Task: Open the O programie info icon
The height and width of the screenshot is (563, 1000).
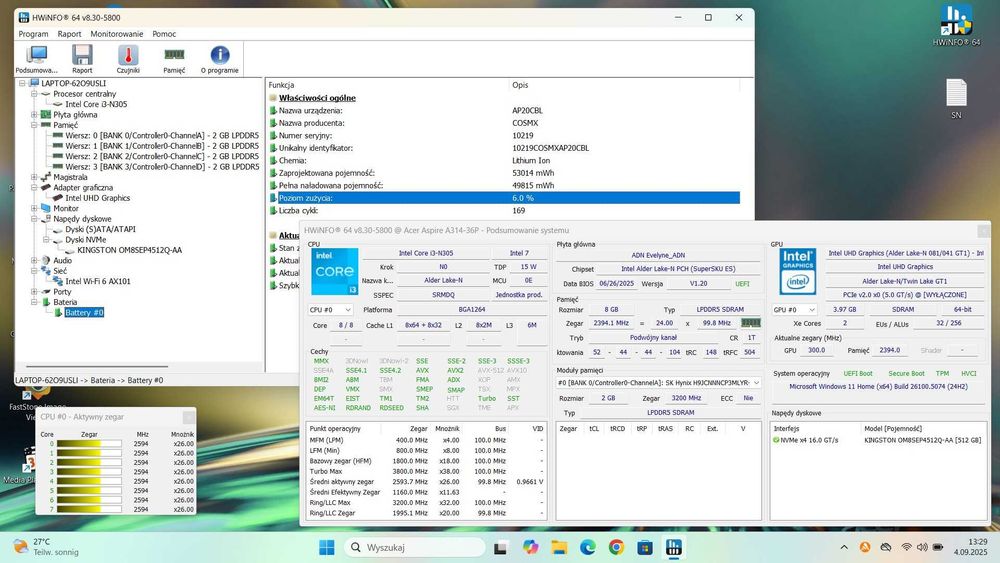Action: (219, 60)
